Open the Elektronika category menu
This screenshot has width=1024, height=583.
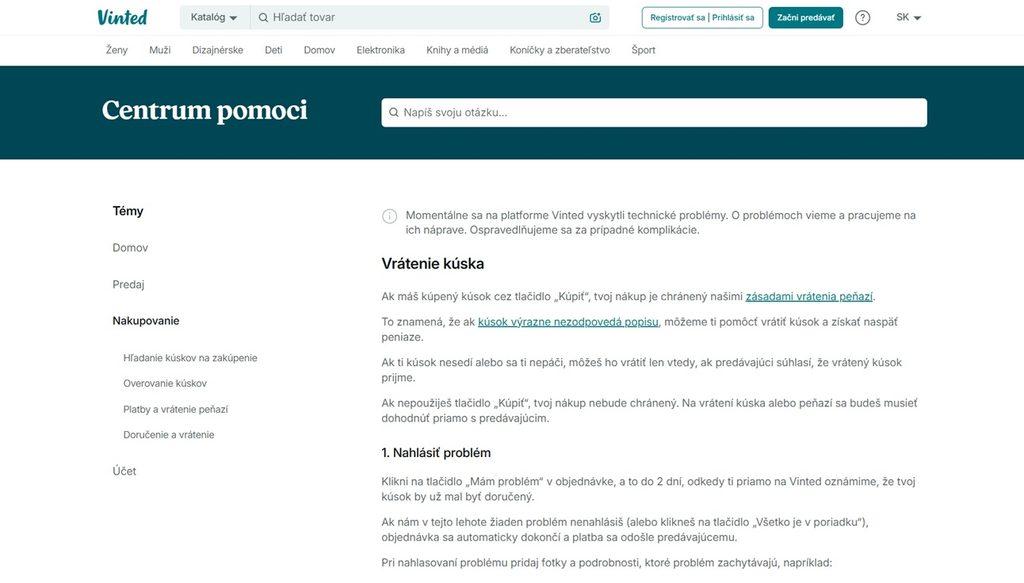pyautogui.click(x=381, y=50)
